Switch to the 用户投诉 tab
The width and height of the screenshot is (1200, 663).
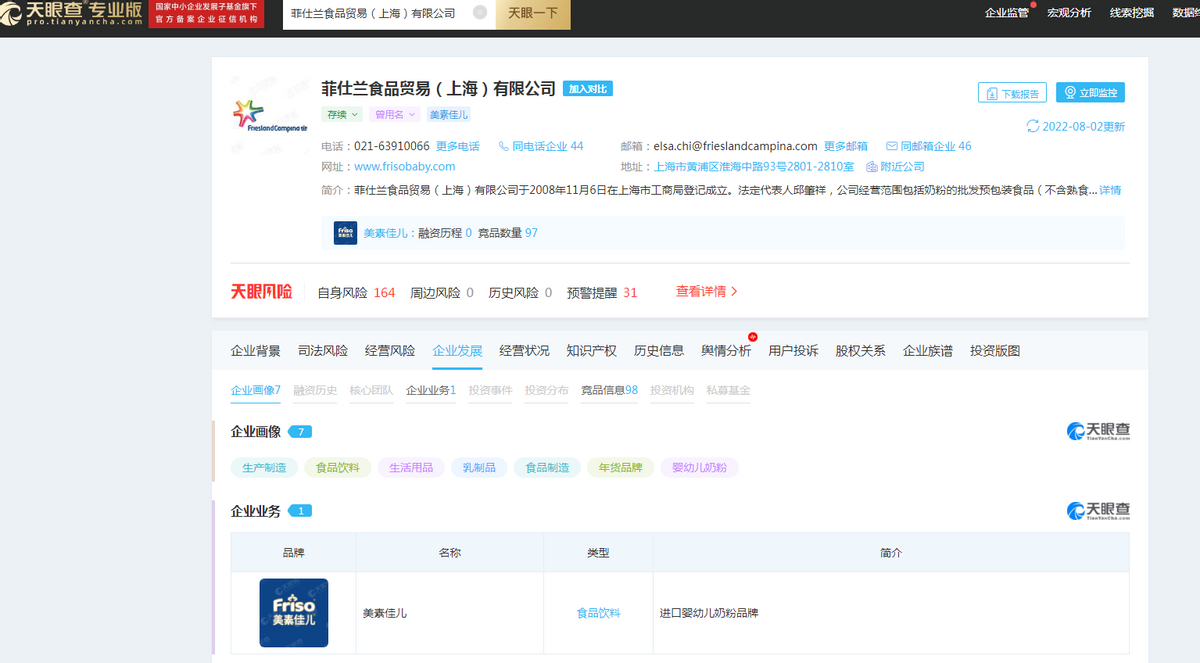click(x=793, y=351)
